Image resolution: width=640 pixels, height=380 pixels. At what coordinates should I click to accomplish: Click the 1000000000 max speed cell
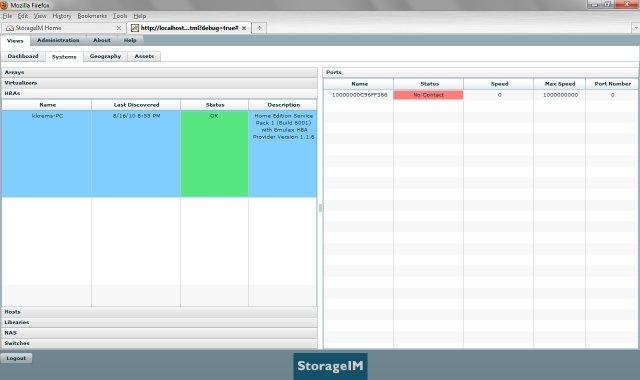[560, 95]
